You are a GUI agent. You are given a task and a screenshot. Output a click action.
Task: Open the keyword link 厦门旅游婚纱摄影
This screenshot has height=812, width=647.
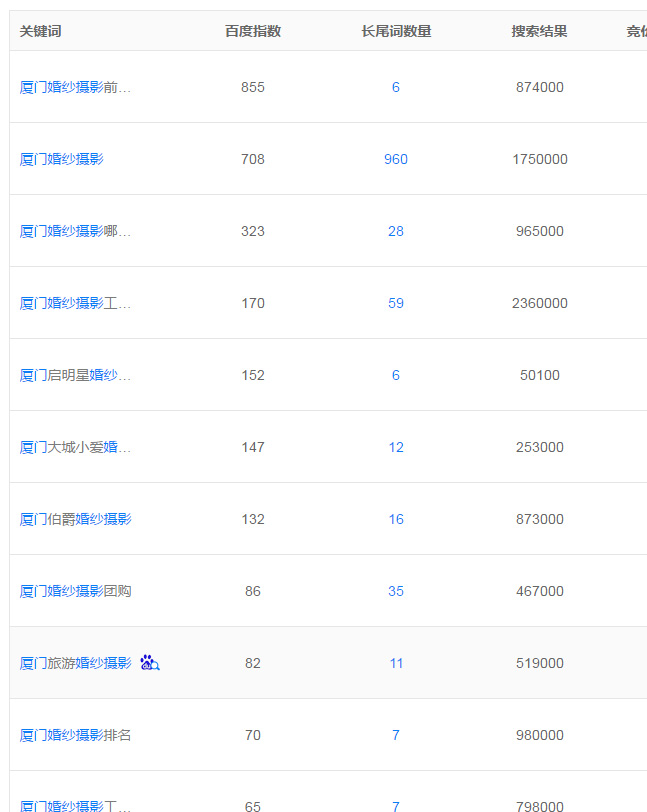click(76, 663)
